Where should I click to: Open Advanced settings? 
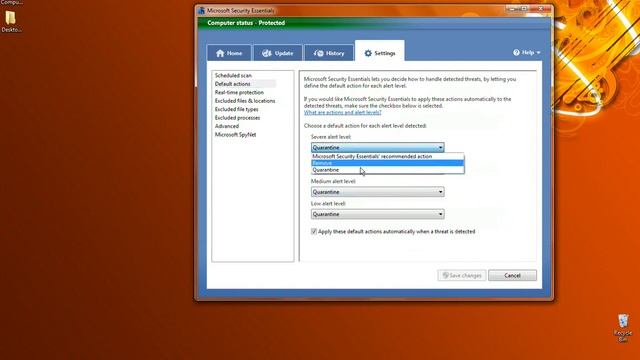tap(227, 126)
